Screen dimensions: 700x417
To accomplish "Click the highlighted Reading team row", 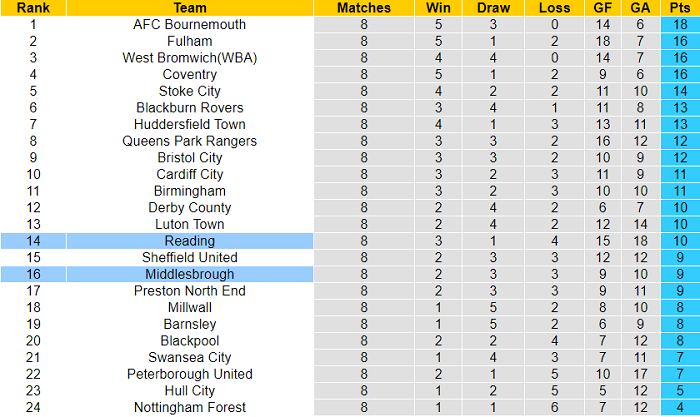I will tap(190, 241).
